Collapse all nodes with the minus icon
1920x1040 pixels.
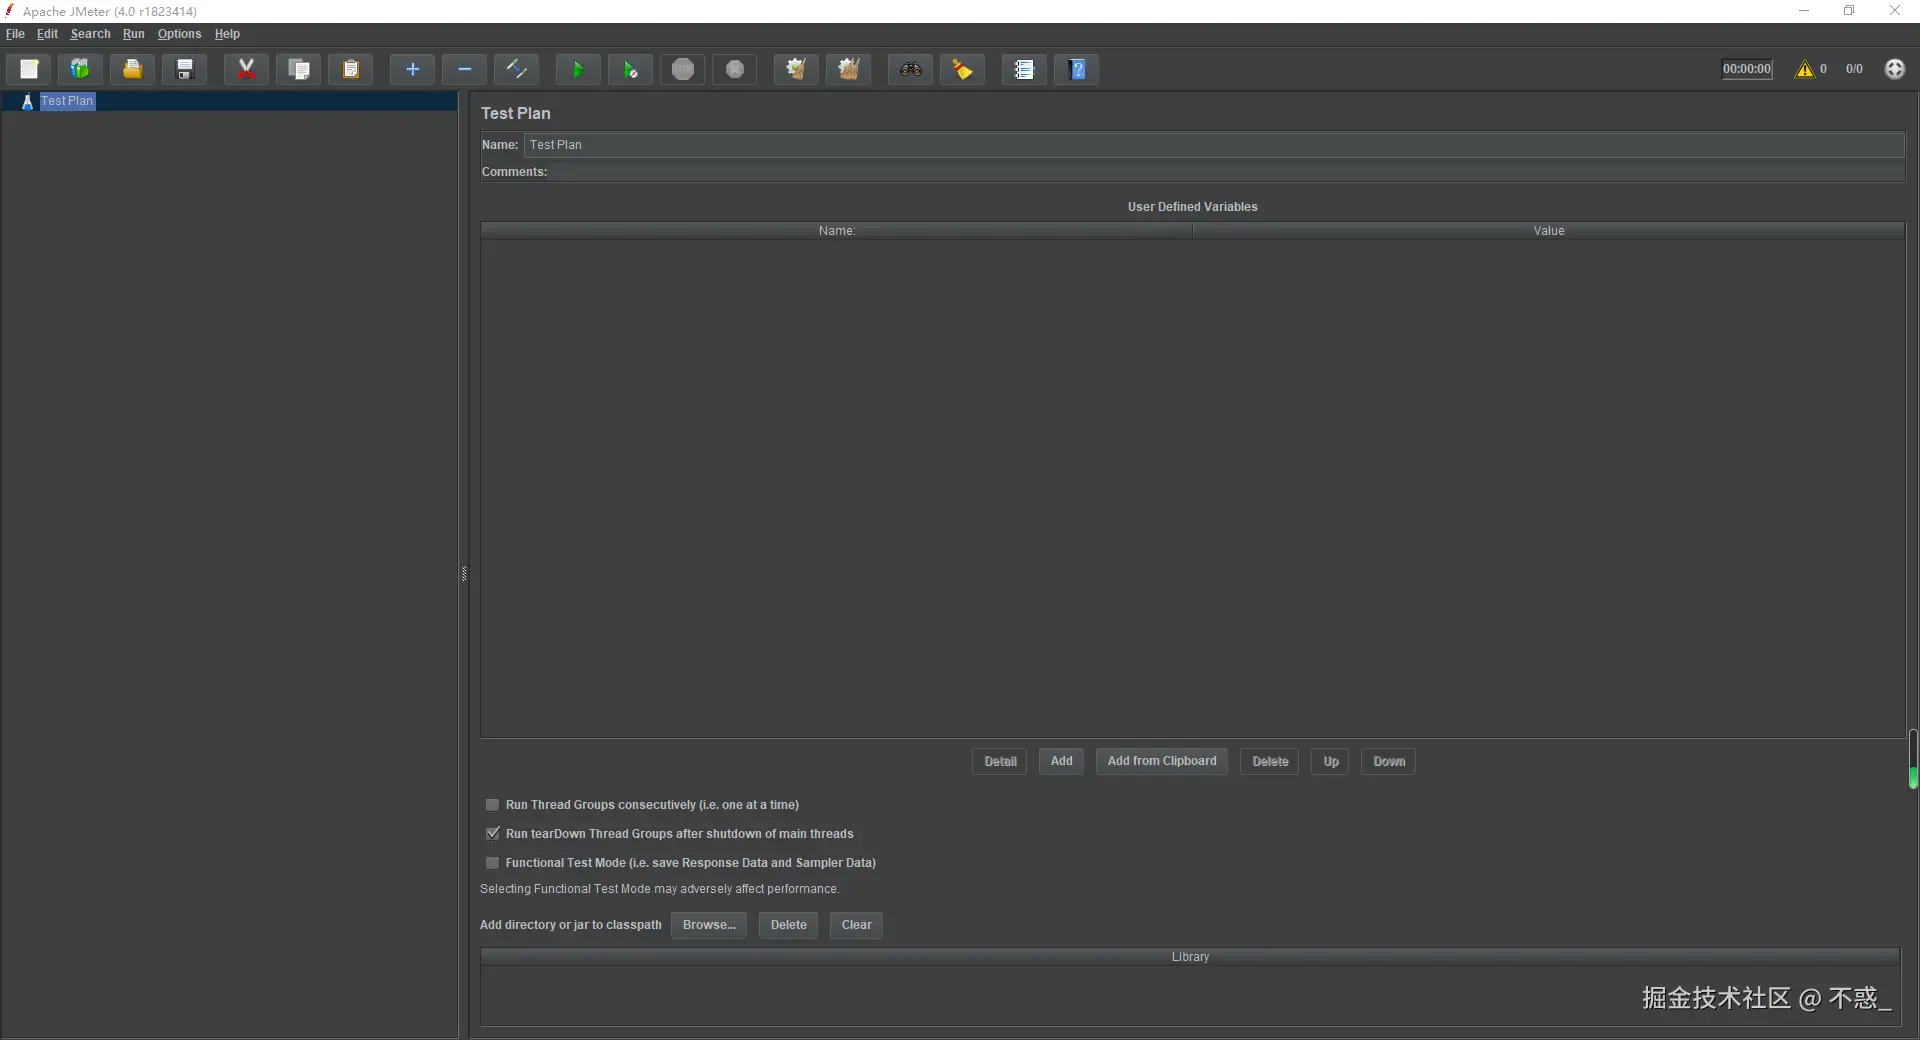[464, 69]
